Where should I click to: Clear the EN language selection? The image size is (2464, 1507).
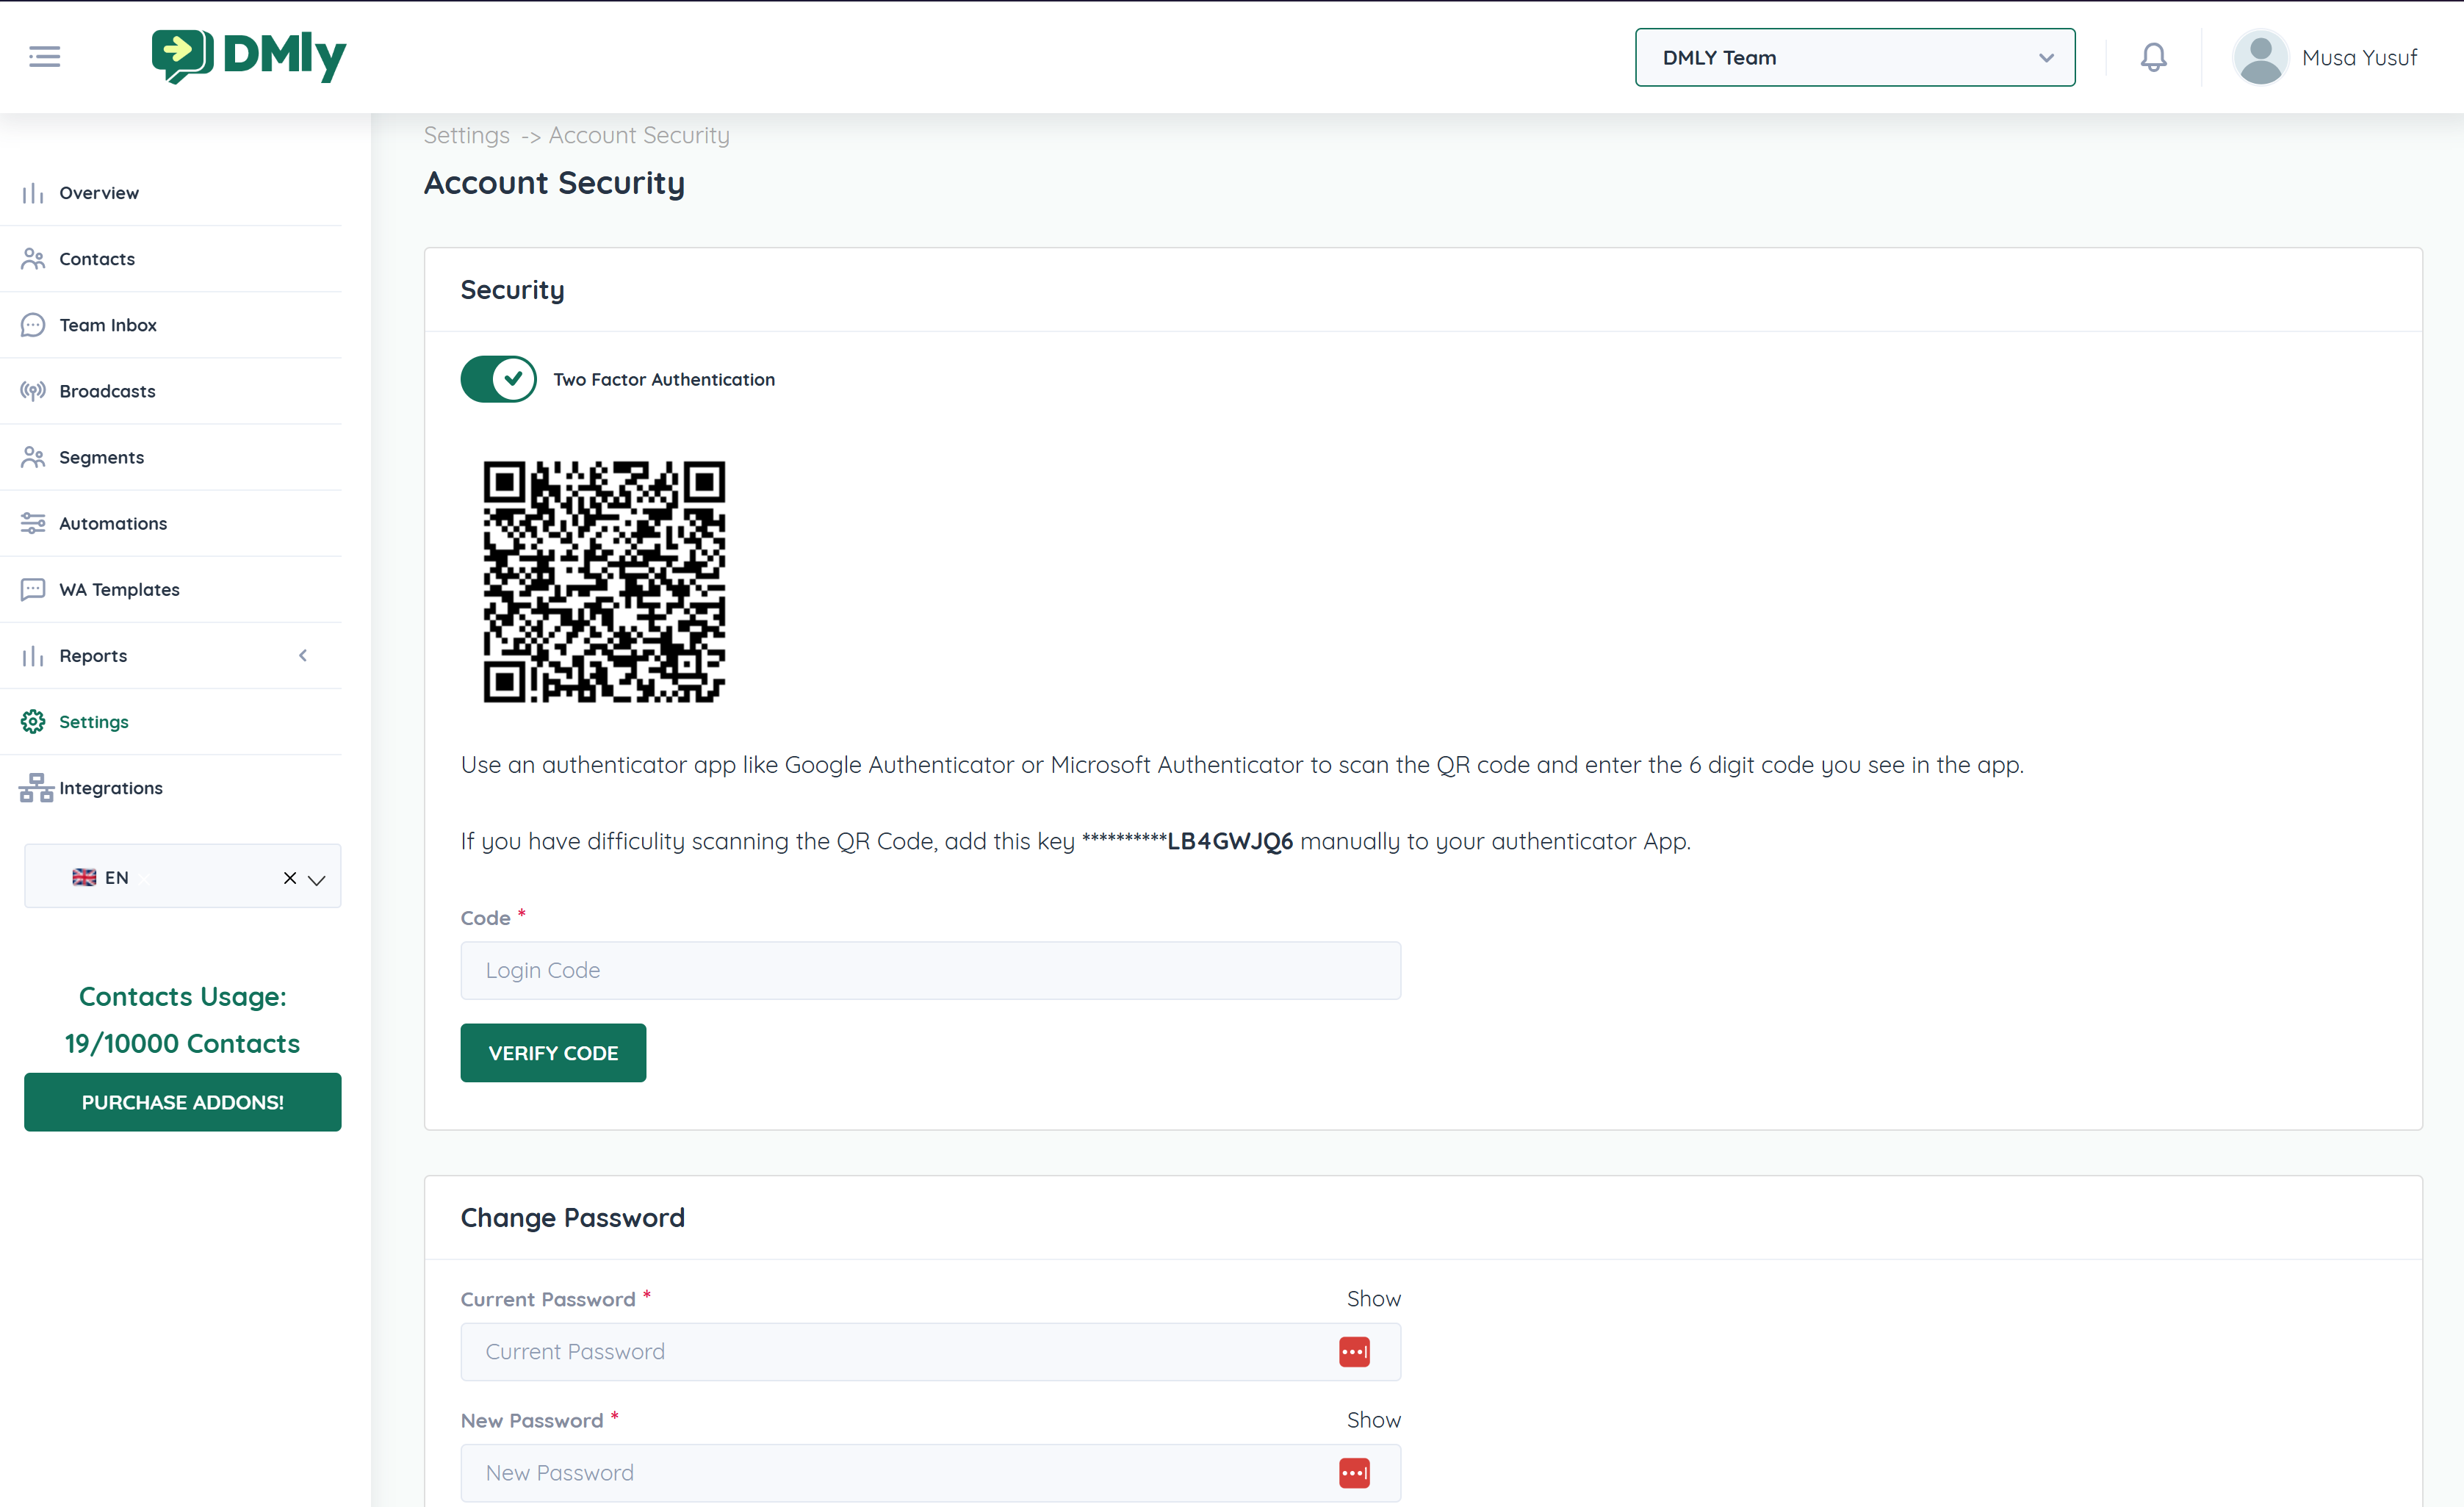[290, 878]
